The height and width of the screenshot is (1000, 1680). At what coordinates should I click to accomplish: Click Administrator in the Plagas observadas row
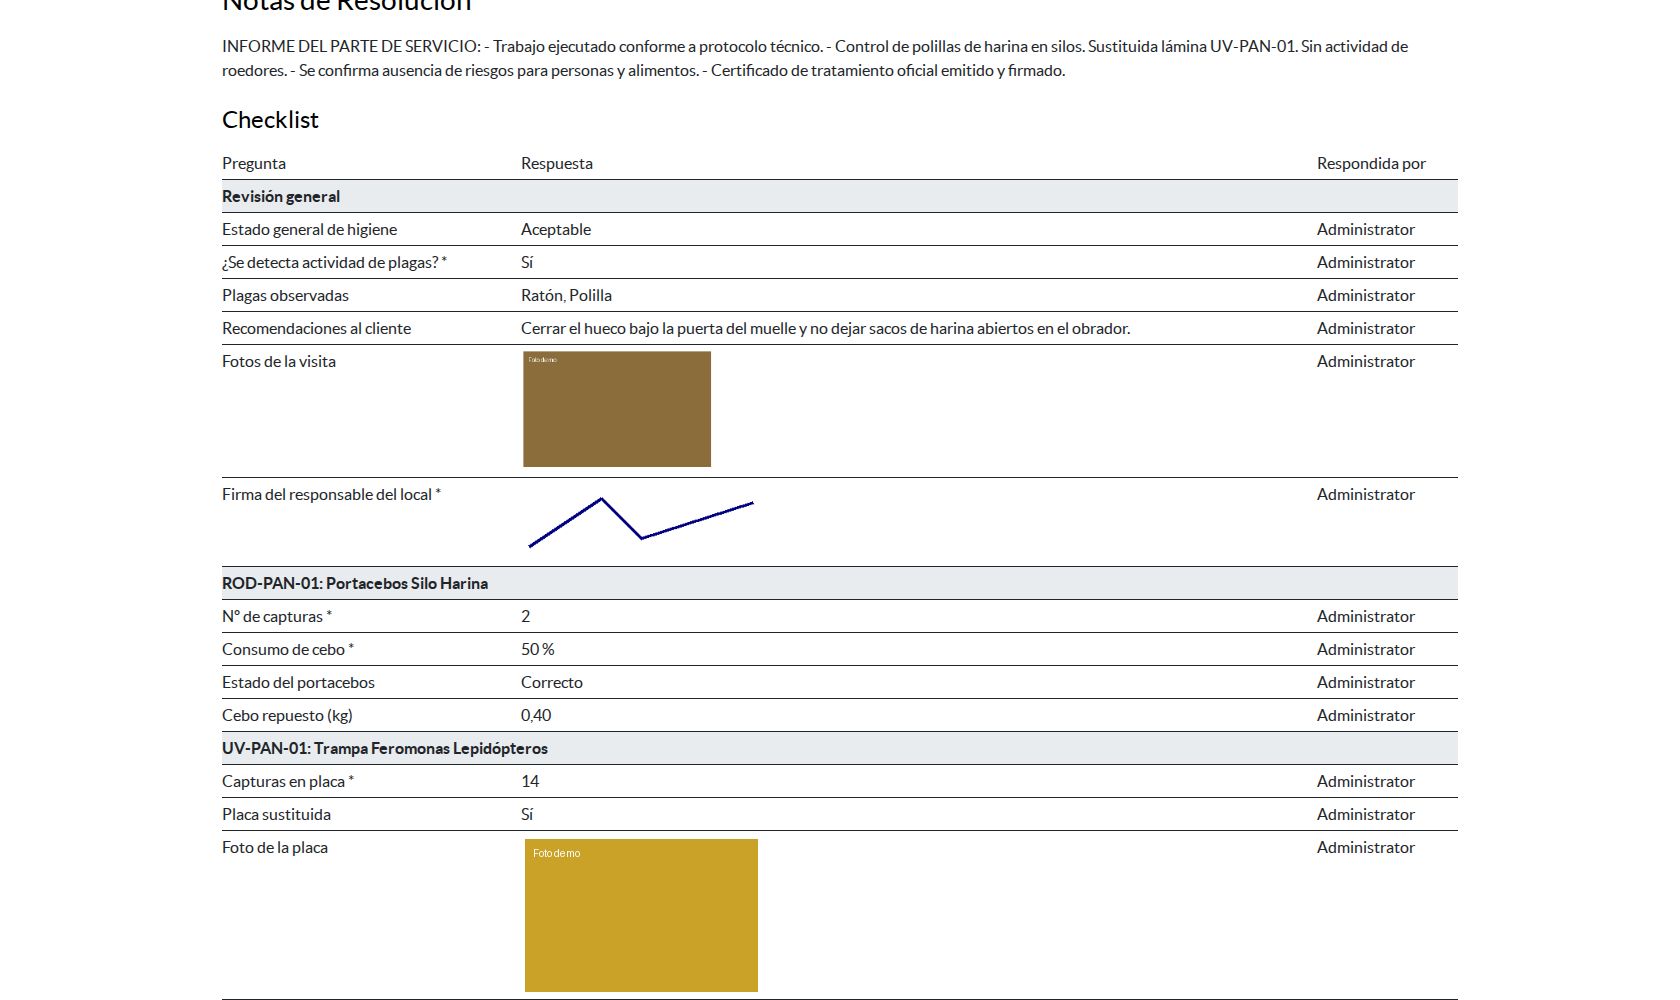click(1366, 295)
